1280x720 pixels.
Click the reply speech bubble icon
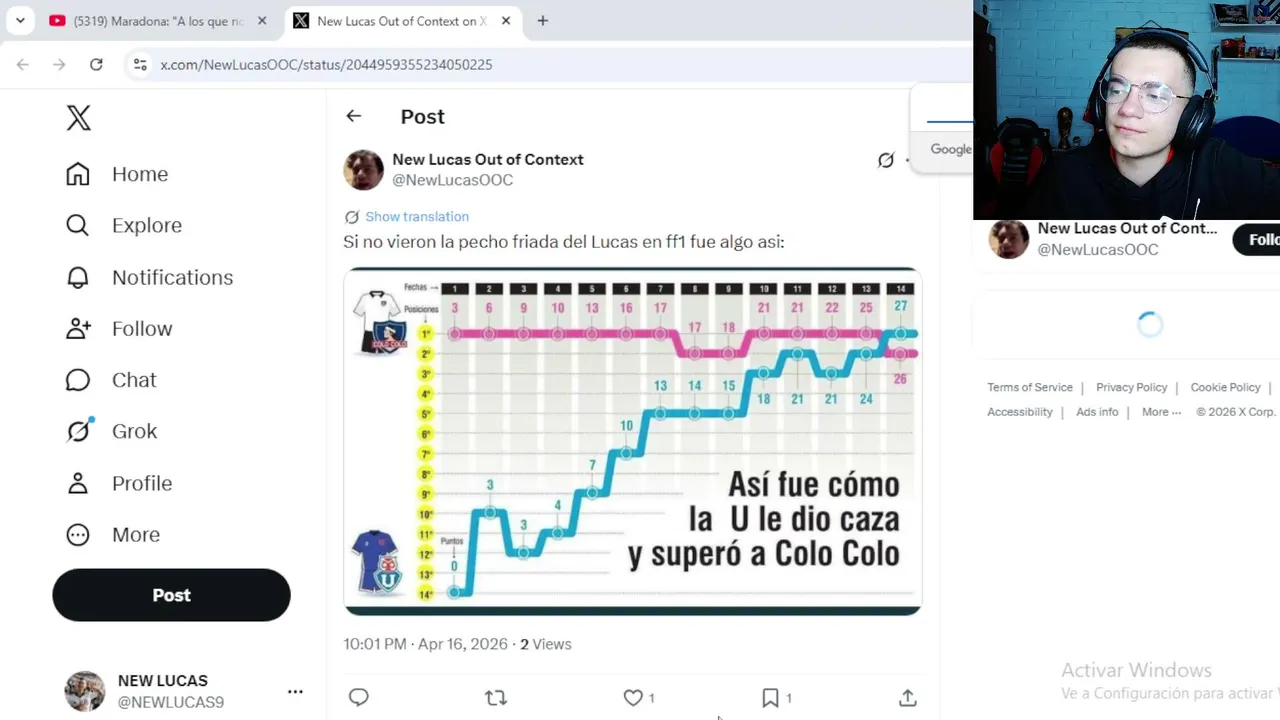pyautogui.click(x=359, y=698)
